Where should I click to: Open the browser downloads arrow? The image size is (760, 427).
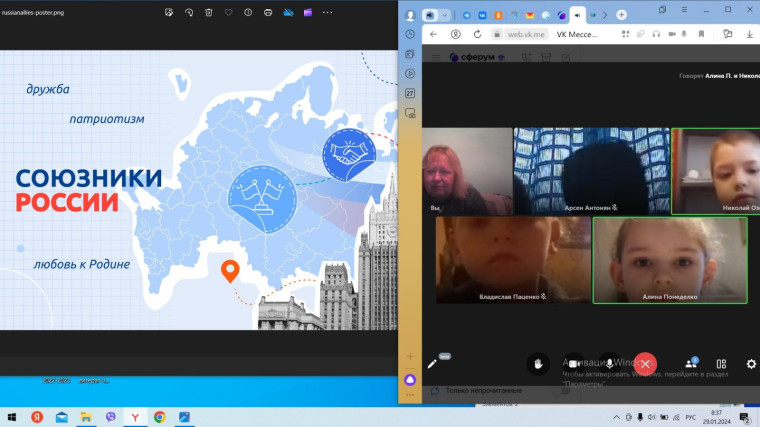750,34
